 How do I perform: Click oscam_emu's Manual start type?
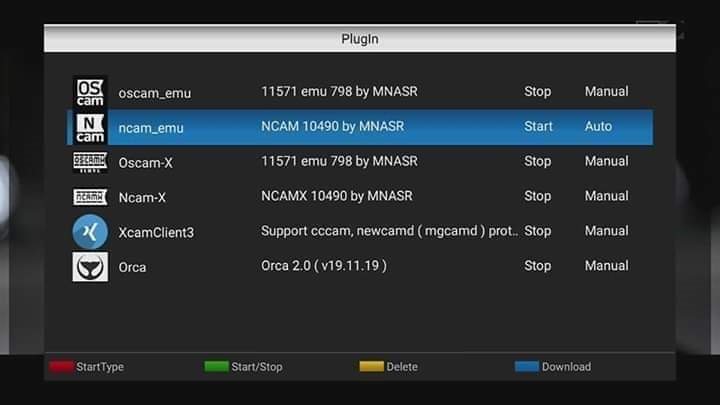607,91
